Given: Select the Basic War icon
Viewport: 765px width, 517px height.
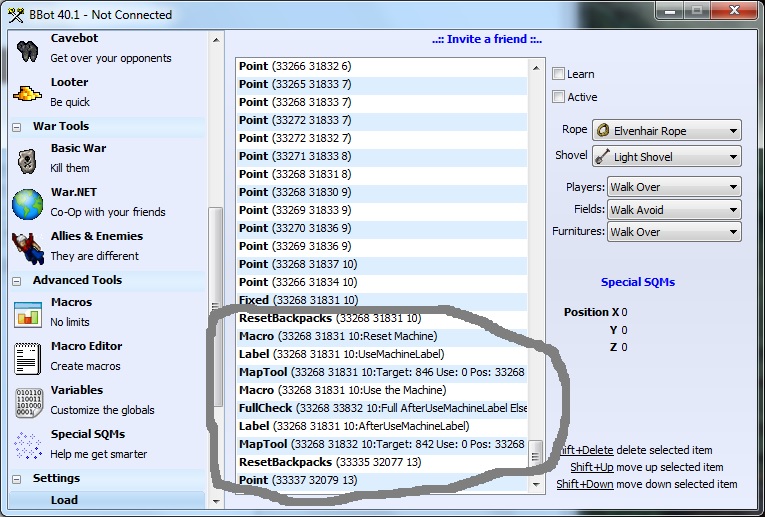Looking at the screenshot, I should pyautogui.click(x=27, y=159).
